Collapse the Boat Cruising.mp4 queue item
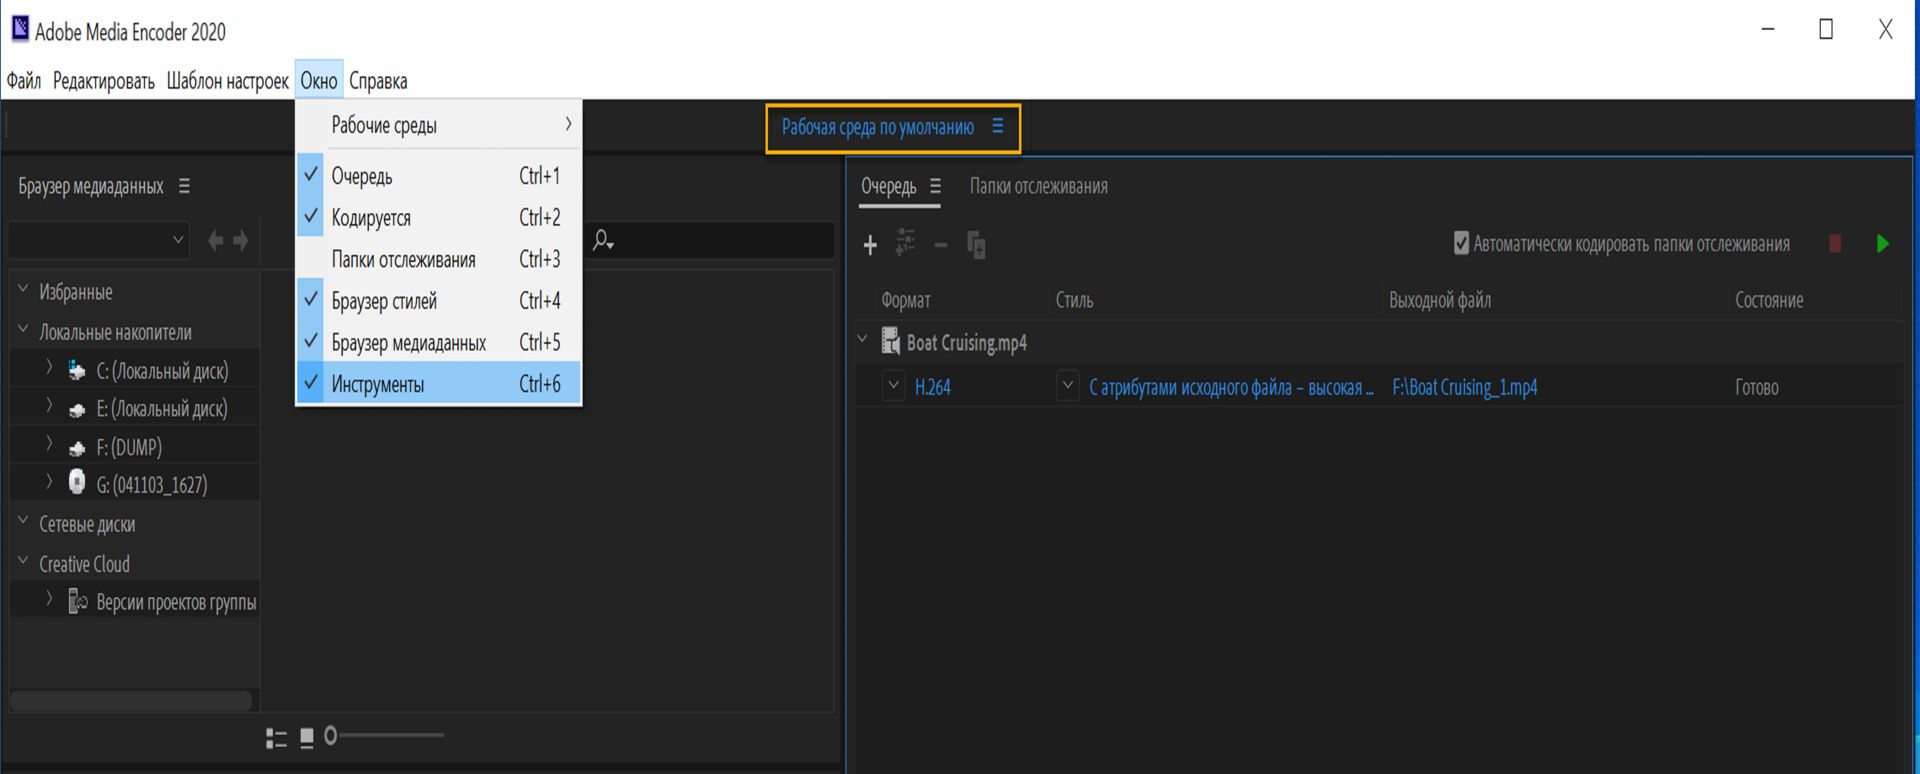Screen dimensions: 1920x774 point(862,340)
